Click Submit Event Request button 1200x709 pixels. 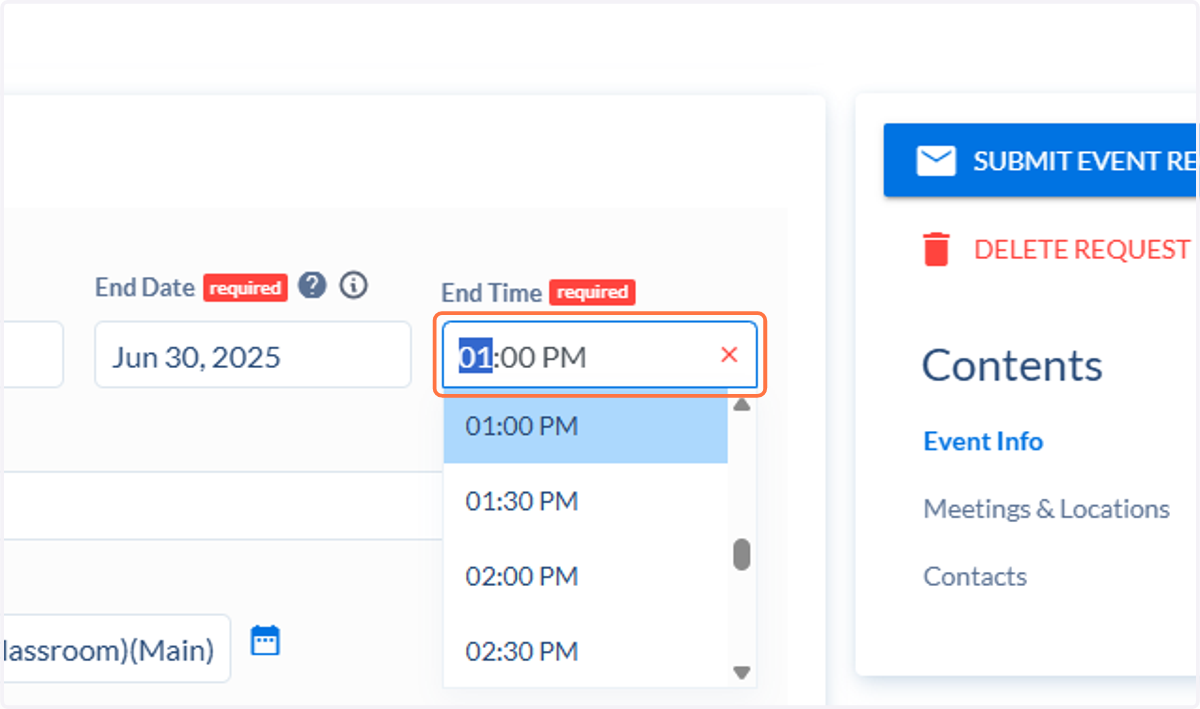(1041, 161)
